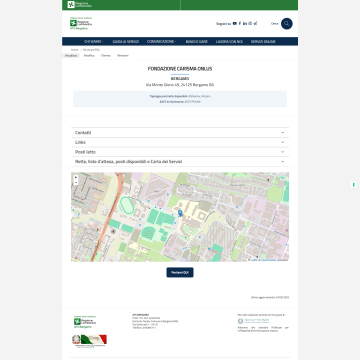This screenshot has width=360, height=360.
Task: Click the AgID logo in footer
Action: pos(253,321)
